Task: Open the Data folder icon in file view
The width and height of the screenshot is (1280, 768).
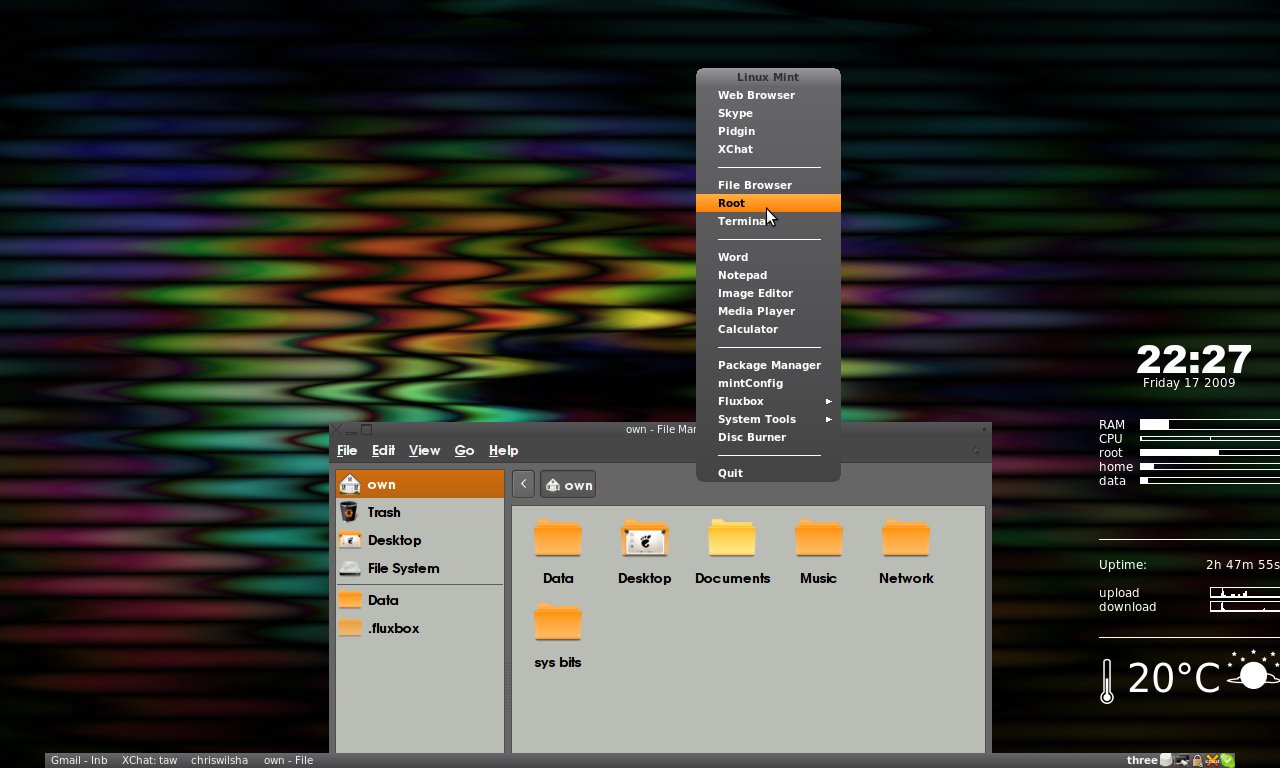Action: [558, 538]
